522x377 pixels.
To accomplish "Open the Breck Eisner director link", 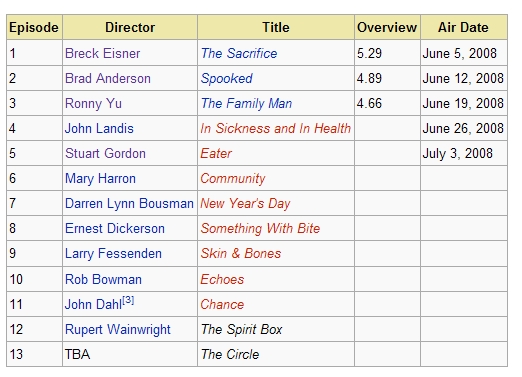I will 102,53.
